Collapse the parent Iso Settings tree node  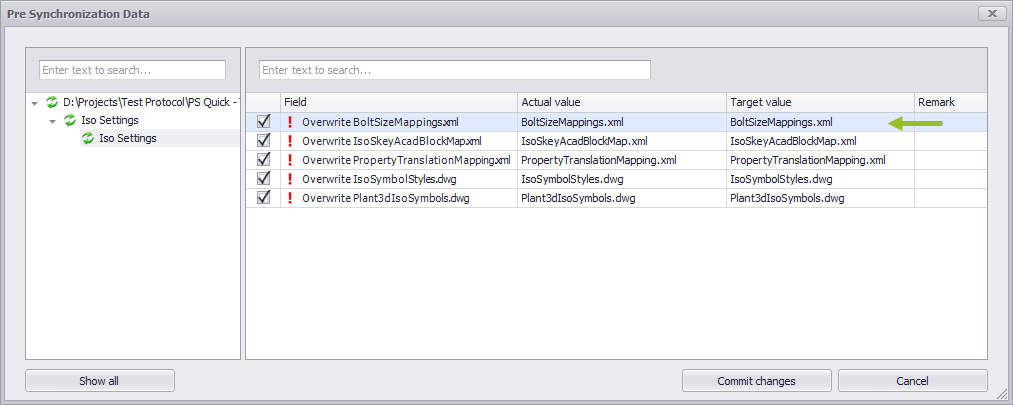[52, 121]
